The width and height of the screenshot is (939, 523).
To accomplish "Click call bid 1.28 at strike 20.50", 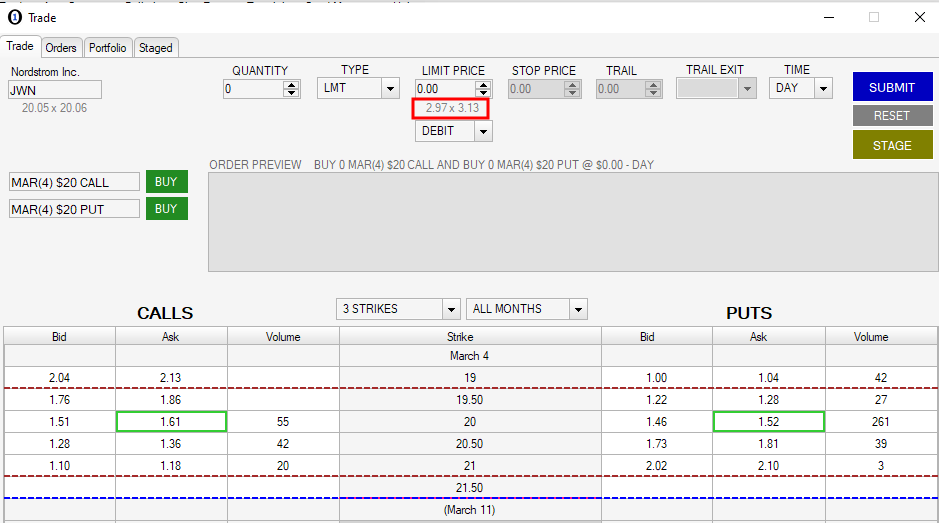I will [59, 444].
